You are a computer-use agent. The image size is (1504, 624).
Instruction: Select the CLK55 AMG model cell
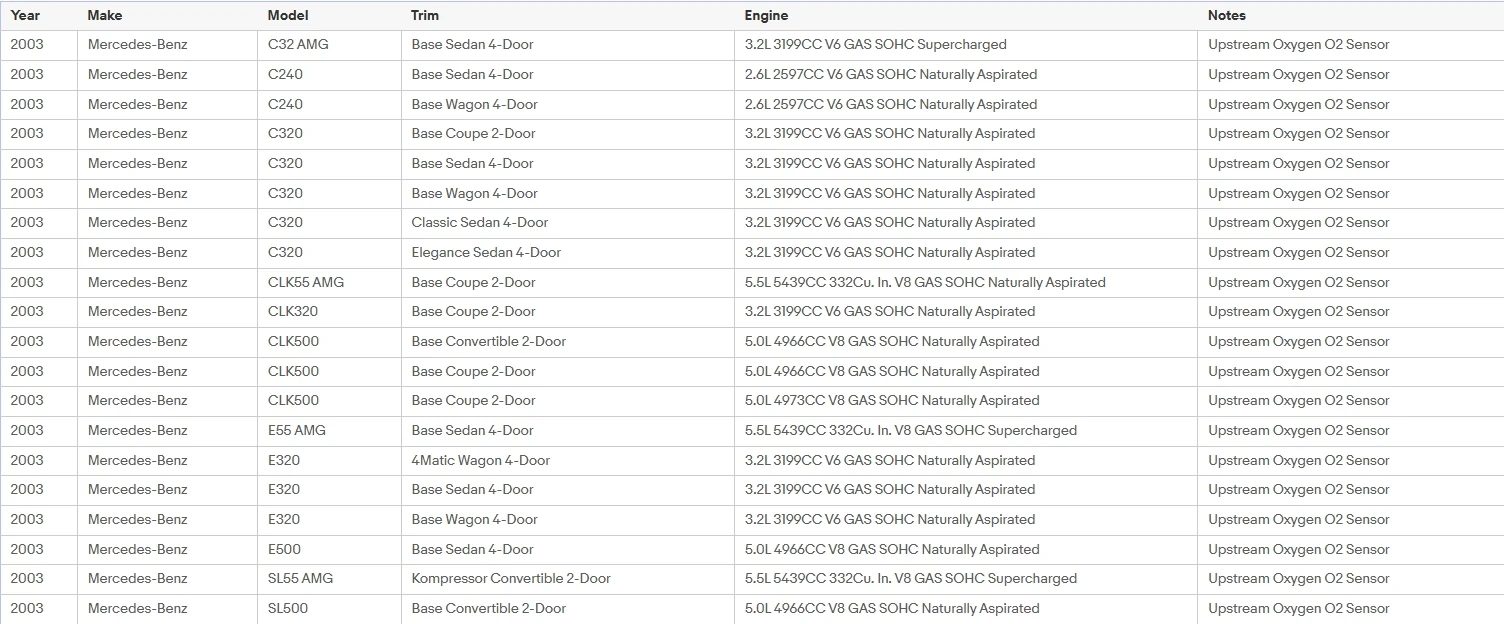point(329,282)
